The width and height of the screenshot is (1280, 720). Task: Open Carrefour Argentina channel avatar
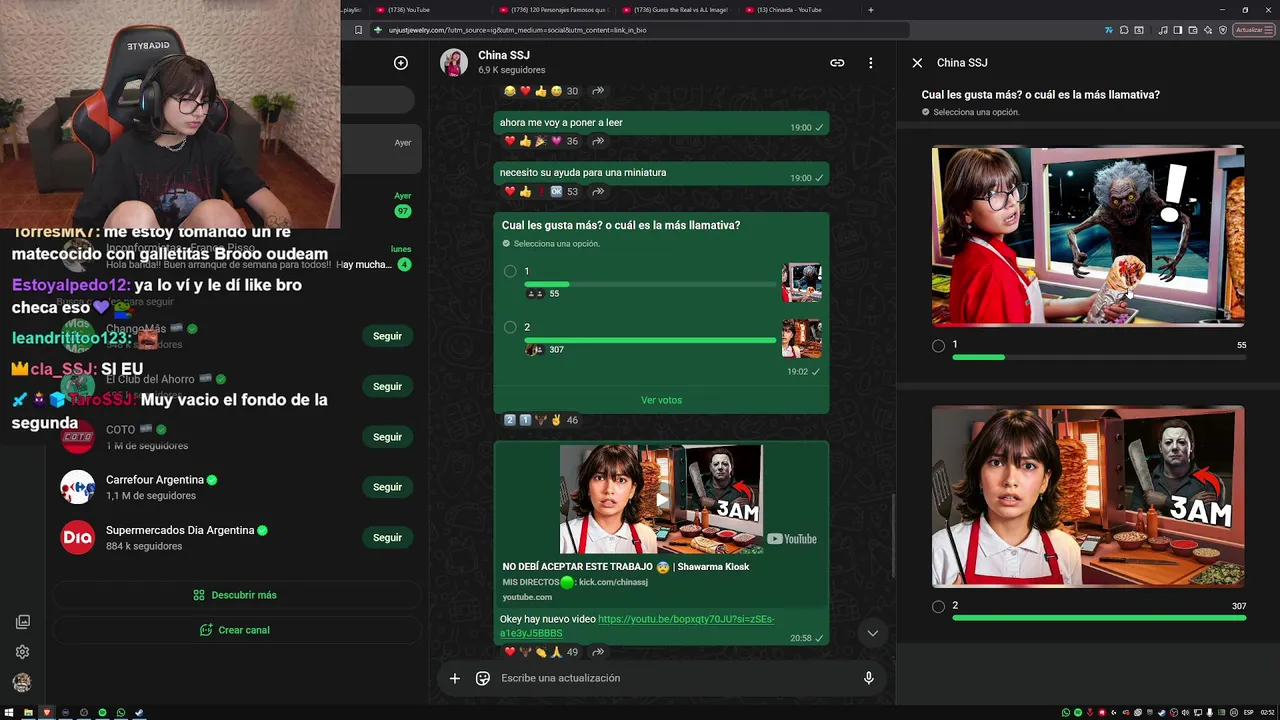pos(78,487)
